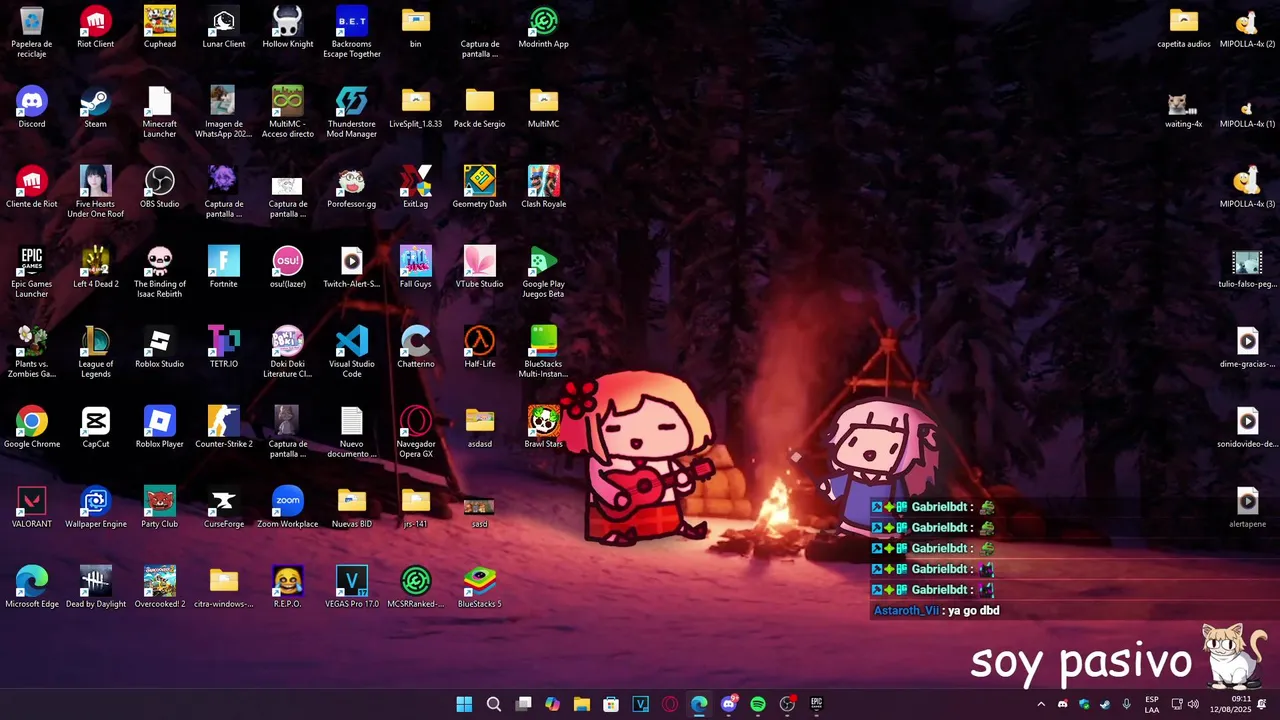Image resolution: width=1280 pixels, height=720 pixels.
Task: Select the Wallpaper Engine icon
Action: [96, 507]
